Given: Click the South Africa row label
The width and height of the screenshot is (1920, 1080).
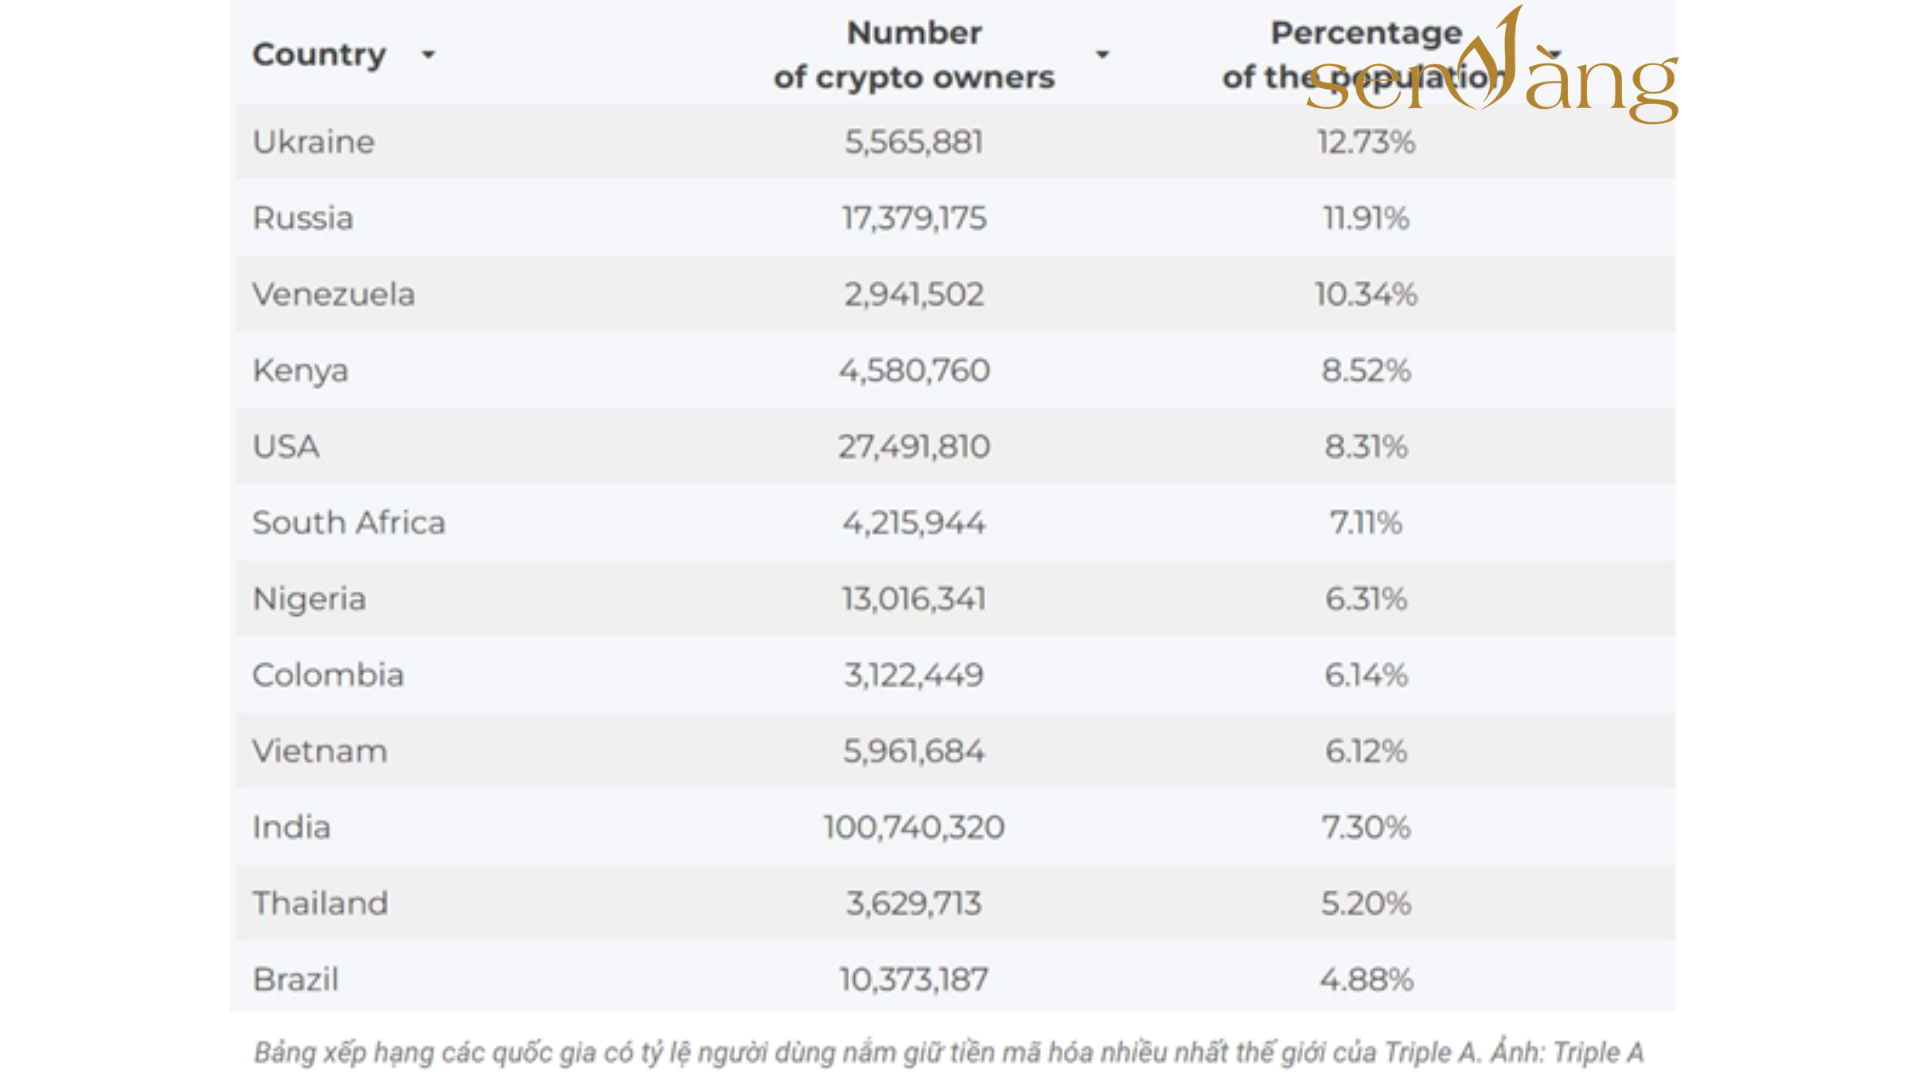Looking at the screenshot, I should [348, 522].
